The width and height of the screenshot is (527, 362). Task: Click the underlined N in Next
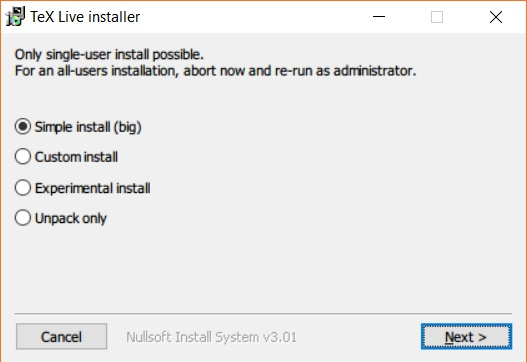[450, 337]
